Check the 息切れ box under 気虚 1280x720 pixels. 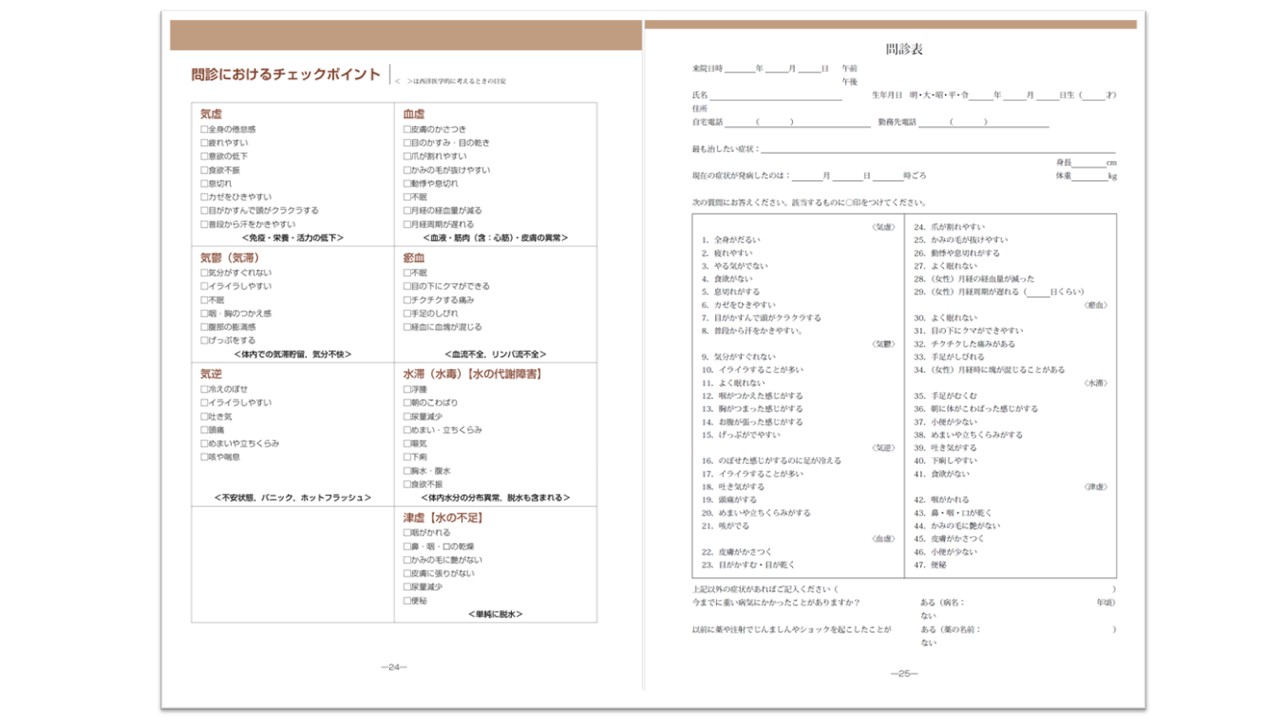coord(204,184)
